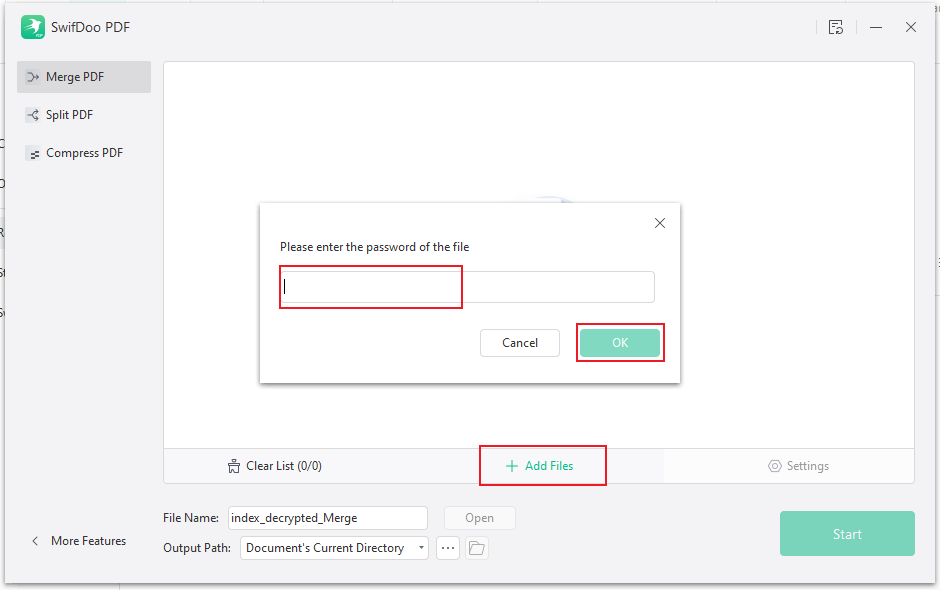The width and height of the screenshot is (940, 590).
Task: Open the task history icon in title bar
Action: (x=836, y=28)
